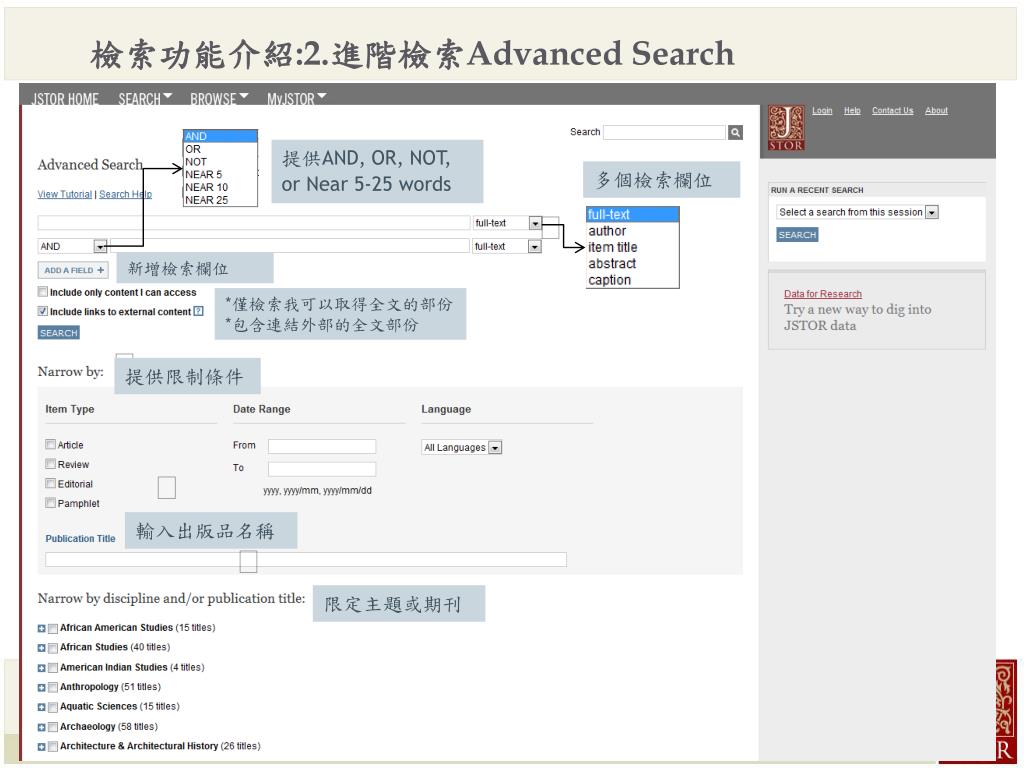Click 'African Studies (40 titles)' text
The width and height of the screenshot is (1024, 768).
[x=115, y=647]
